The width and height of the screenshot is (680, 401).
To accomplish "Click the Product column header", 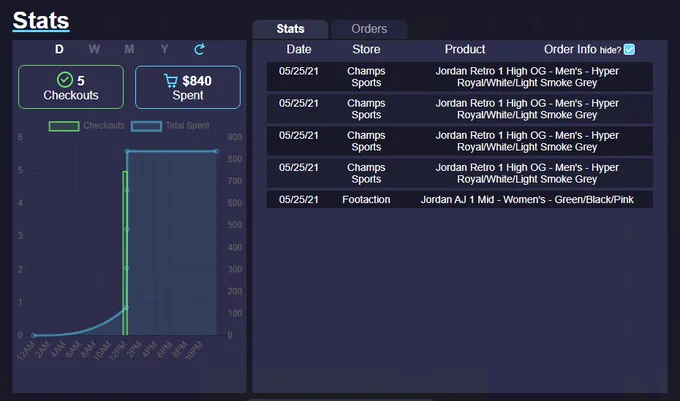I will point(465,49).
